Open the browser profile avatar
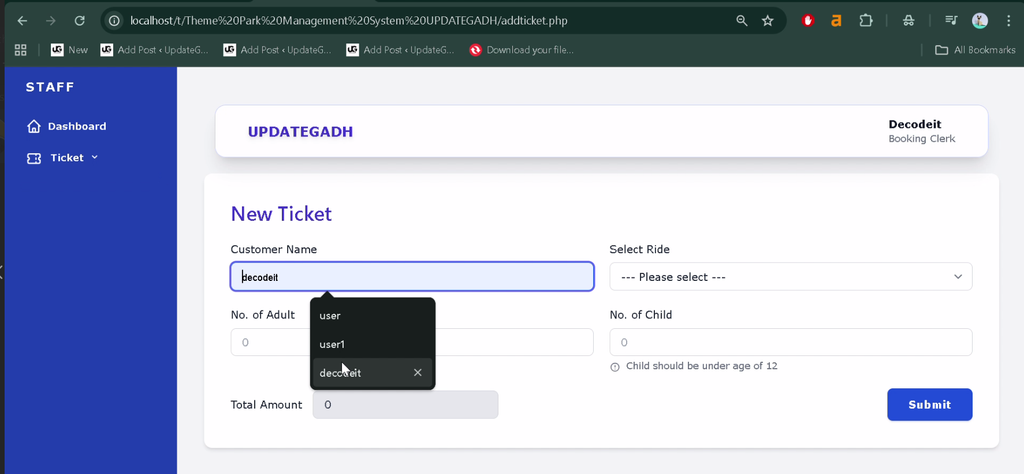 pyautogui.click(x=980, y=21)
